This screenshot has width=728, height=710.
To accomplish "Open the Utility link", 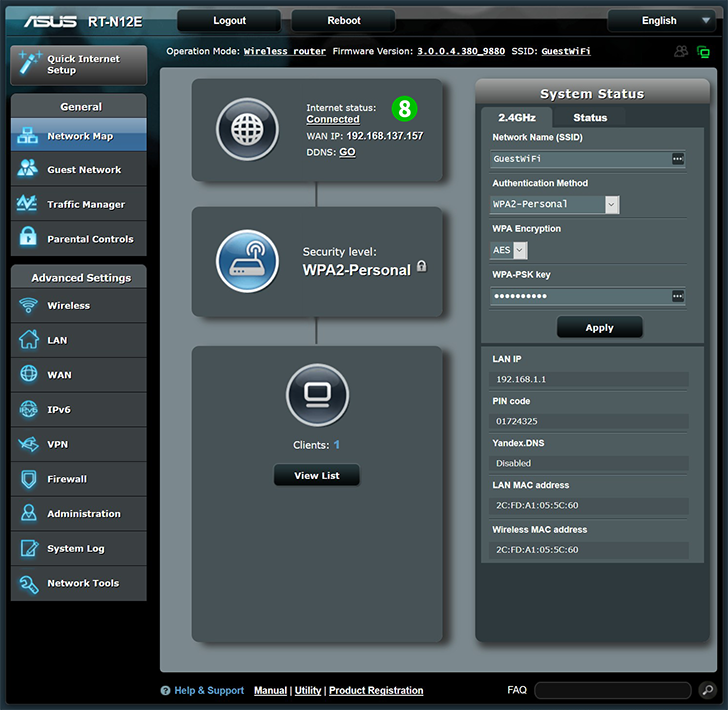I will [x=308, y=690].
